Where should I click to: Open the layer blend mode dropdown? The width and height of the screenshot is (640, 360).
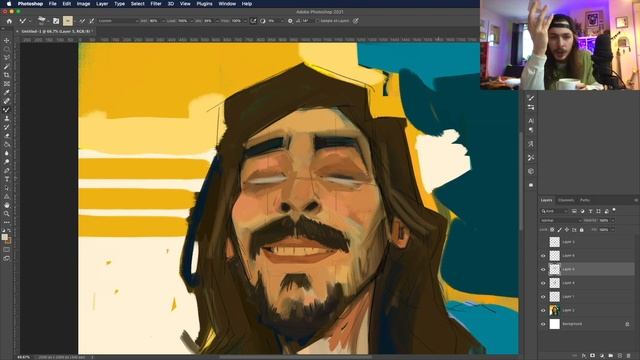tap(560, 220)
